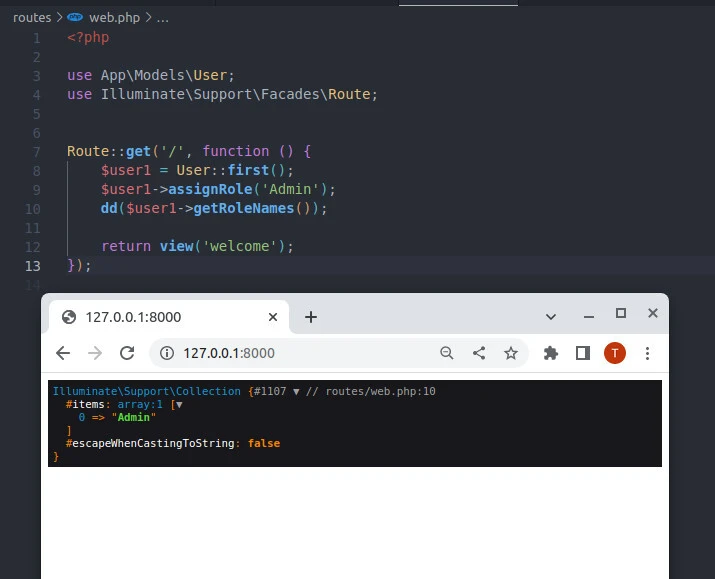Close the browser window
The image size is (715, 579).
[653, 313]
